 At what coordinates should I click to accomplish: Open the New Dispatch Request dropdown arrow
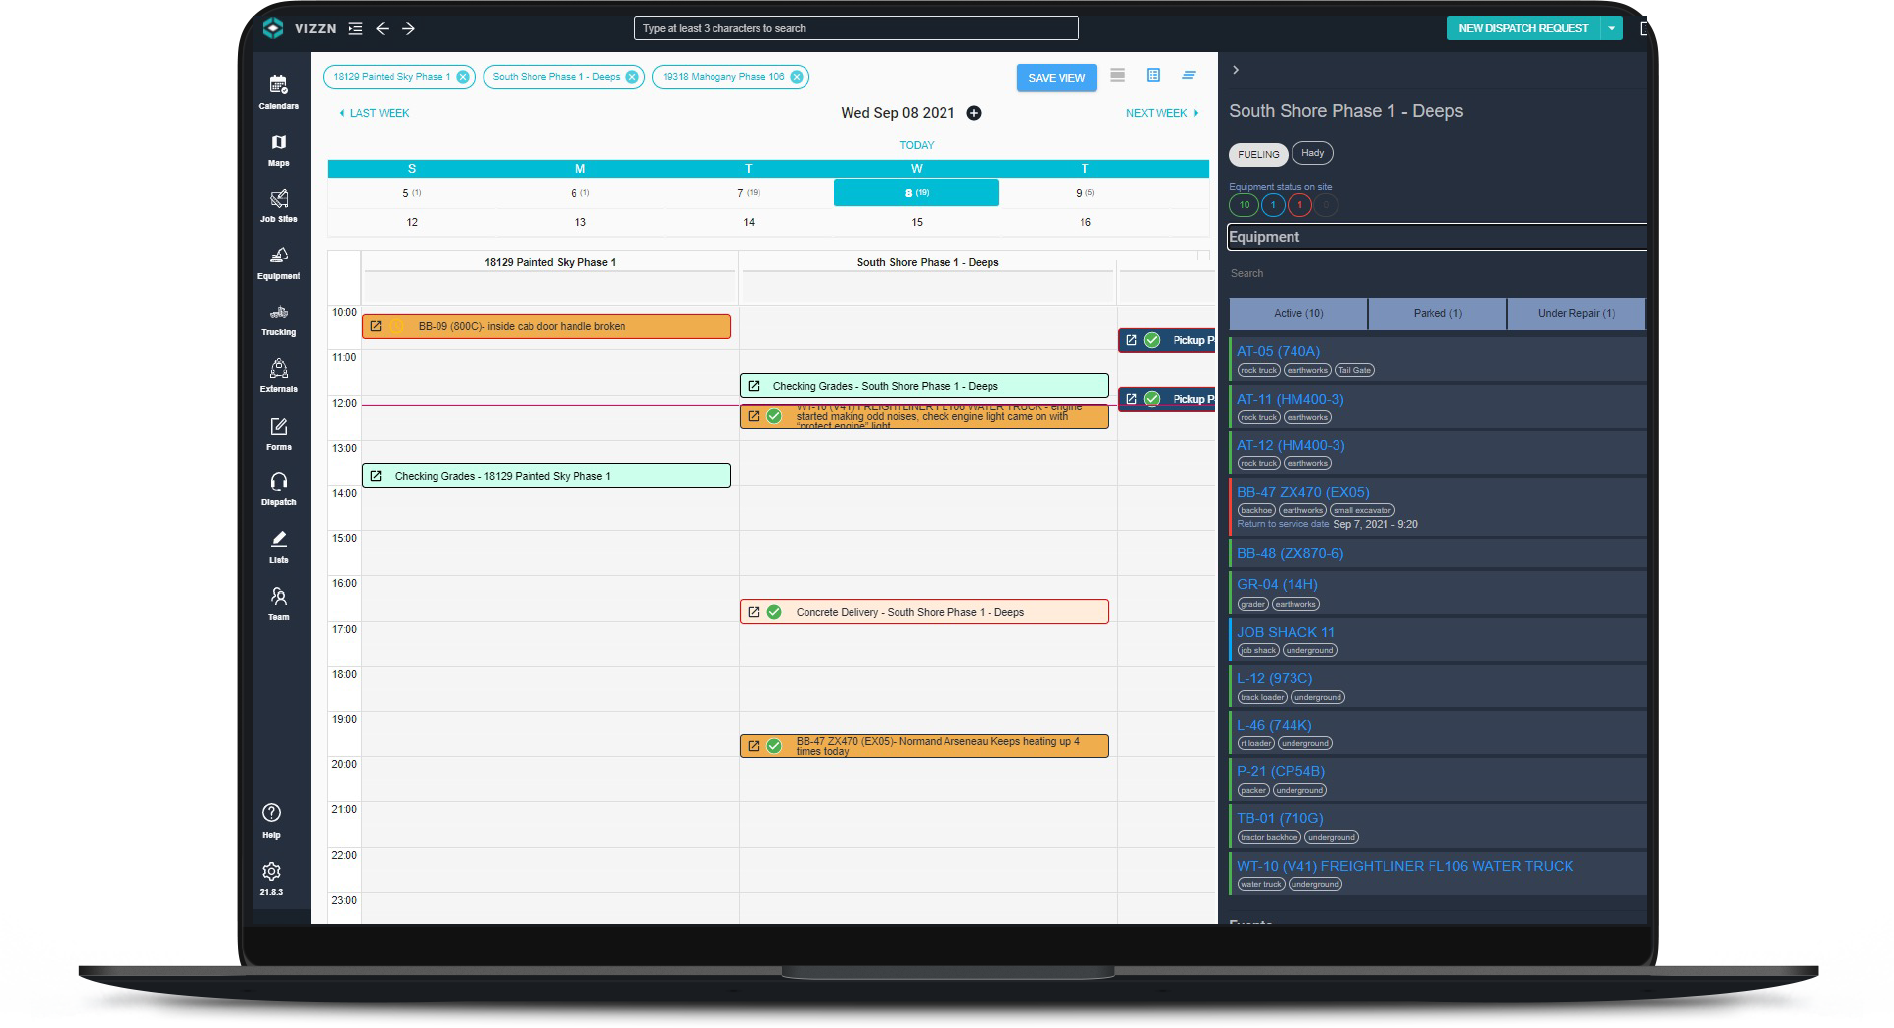pos(1612,28)
